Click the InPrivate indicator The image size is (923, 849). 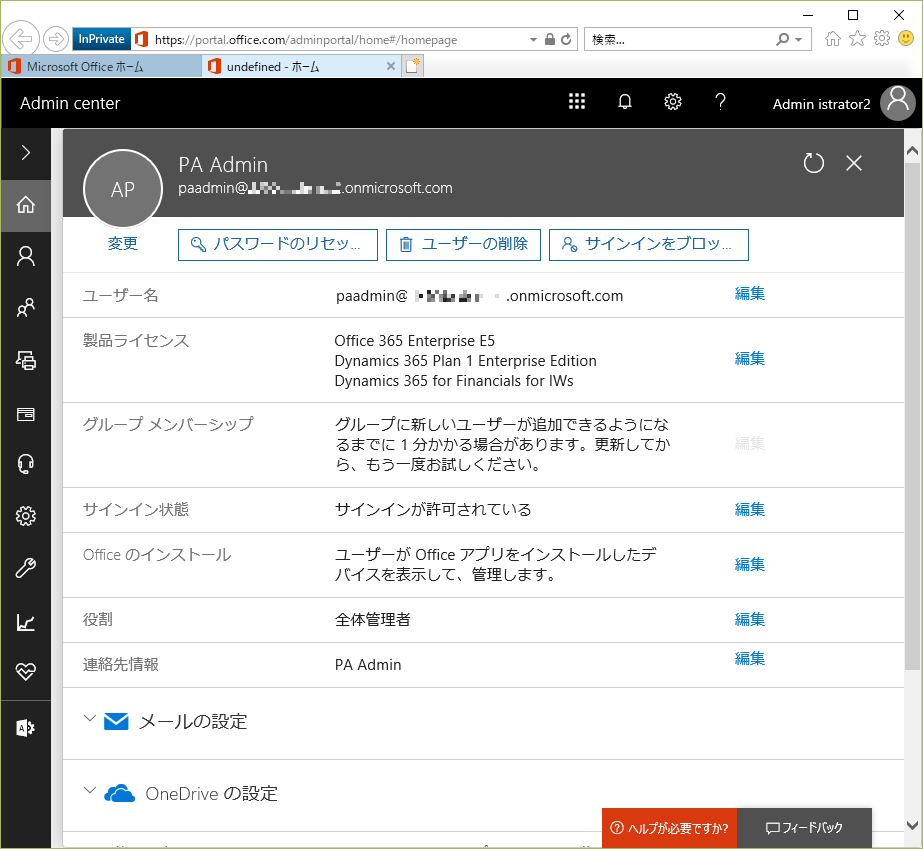point(101,39)
